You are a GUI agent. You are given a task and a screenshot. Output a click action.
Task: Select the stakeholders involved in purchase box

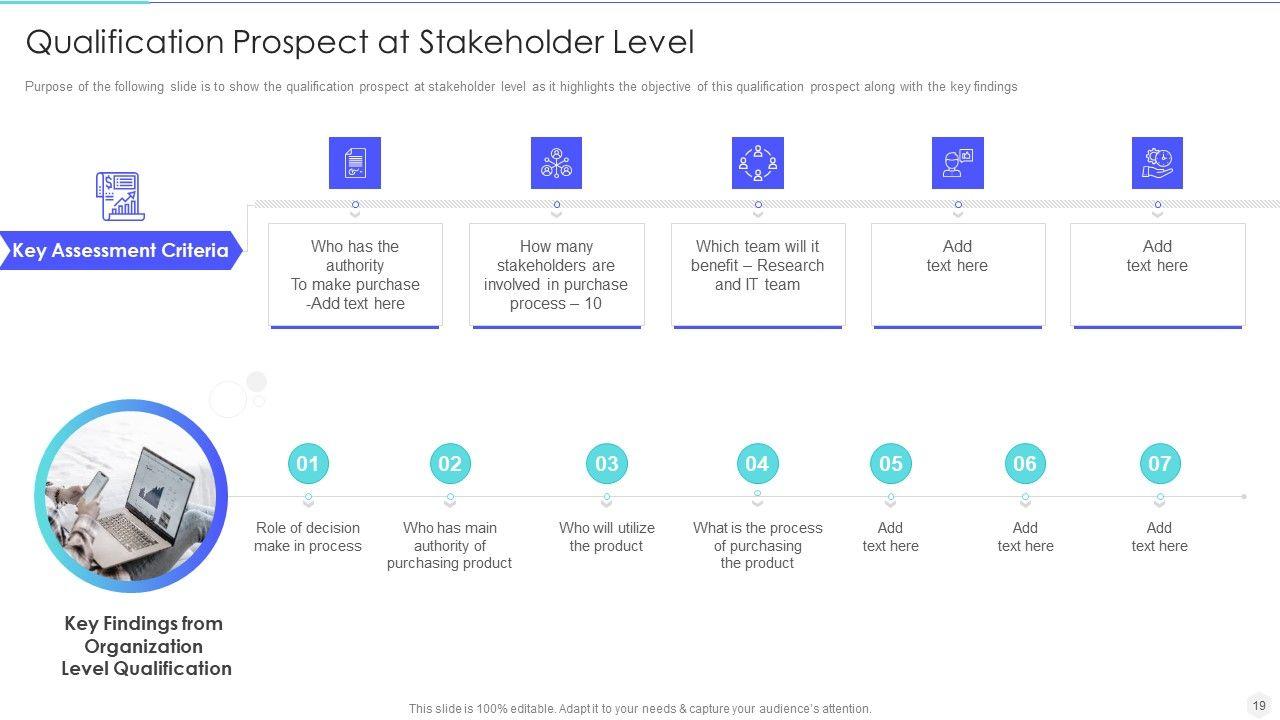point(556,275)
